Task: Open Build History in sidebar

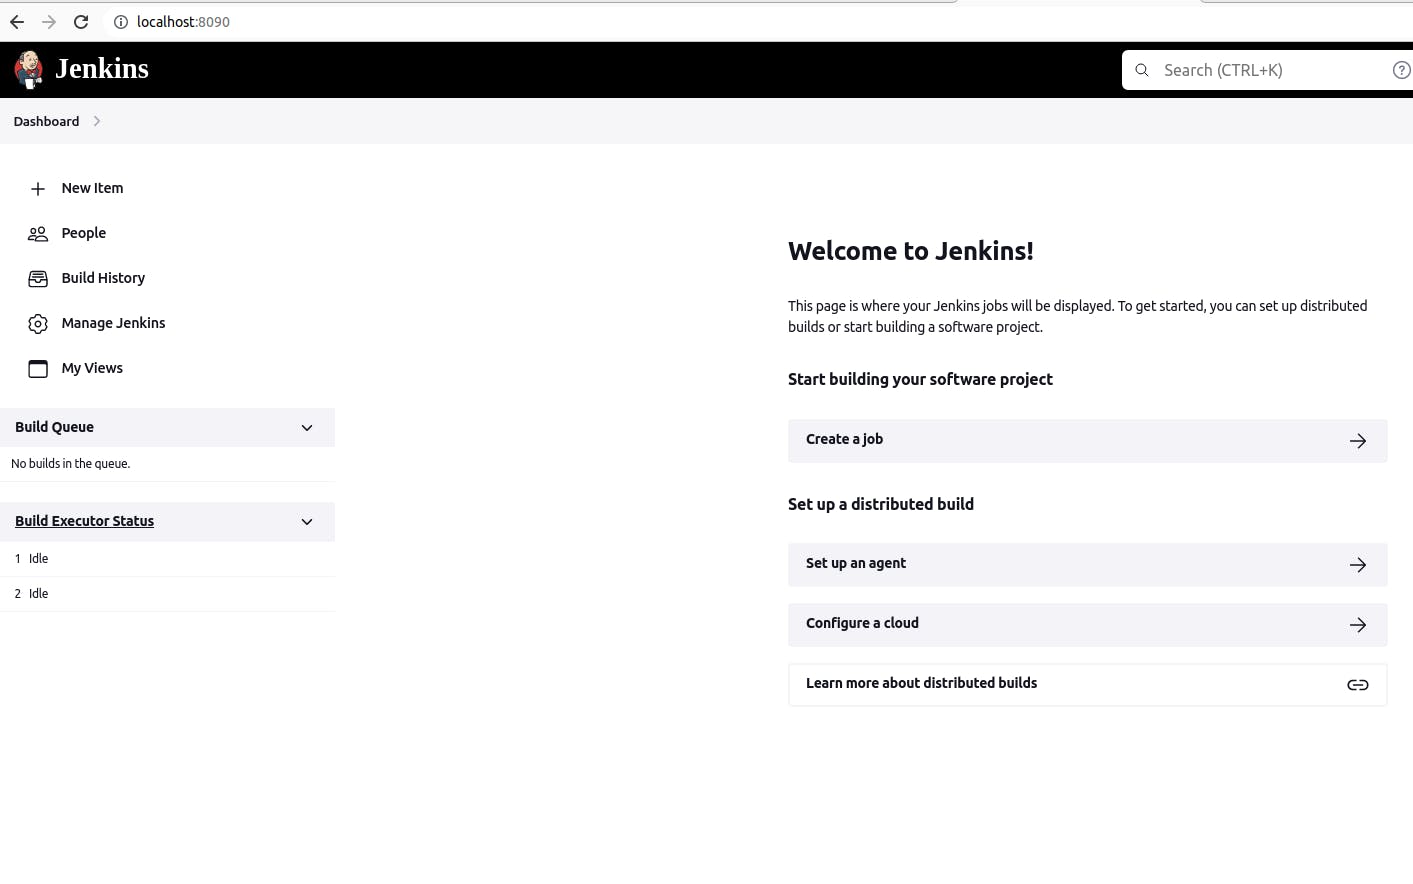Action: [x=103, y=278]
